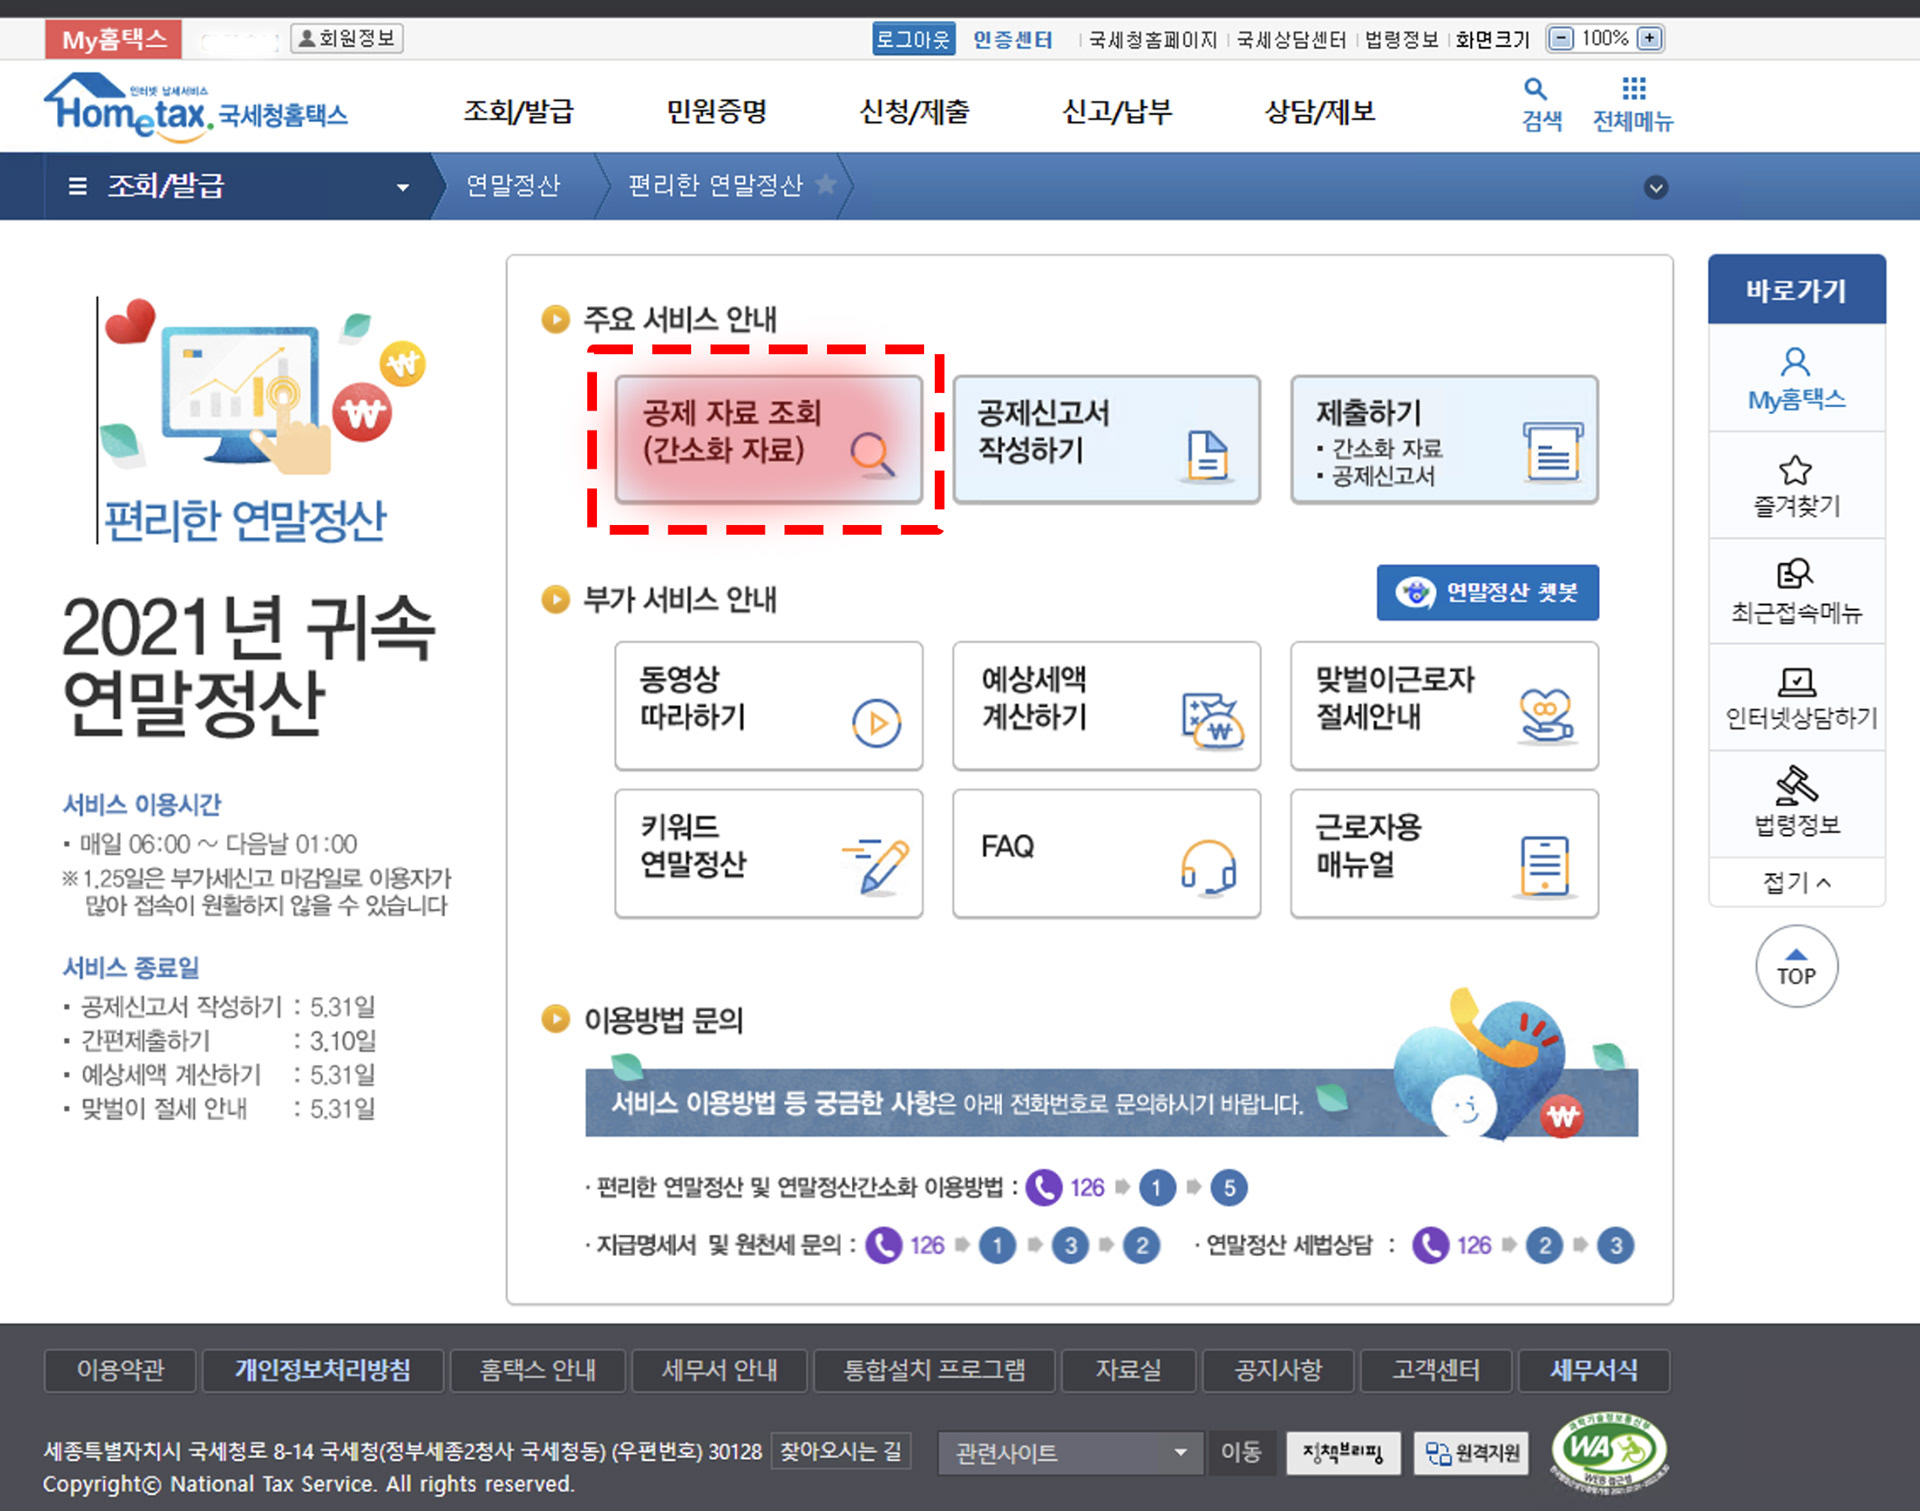Open the 예상세액 계산하기 tile

(1106, 705)
